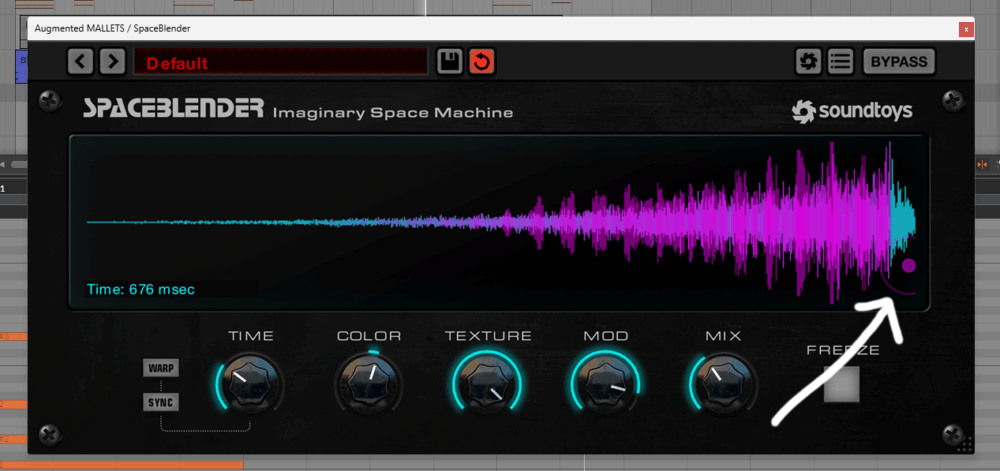Click the plugin window resize grip corner
Screen dimensions: 1000x471
[x=964, y=444]
